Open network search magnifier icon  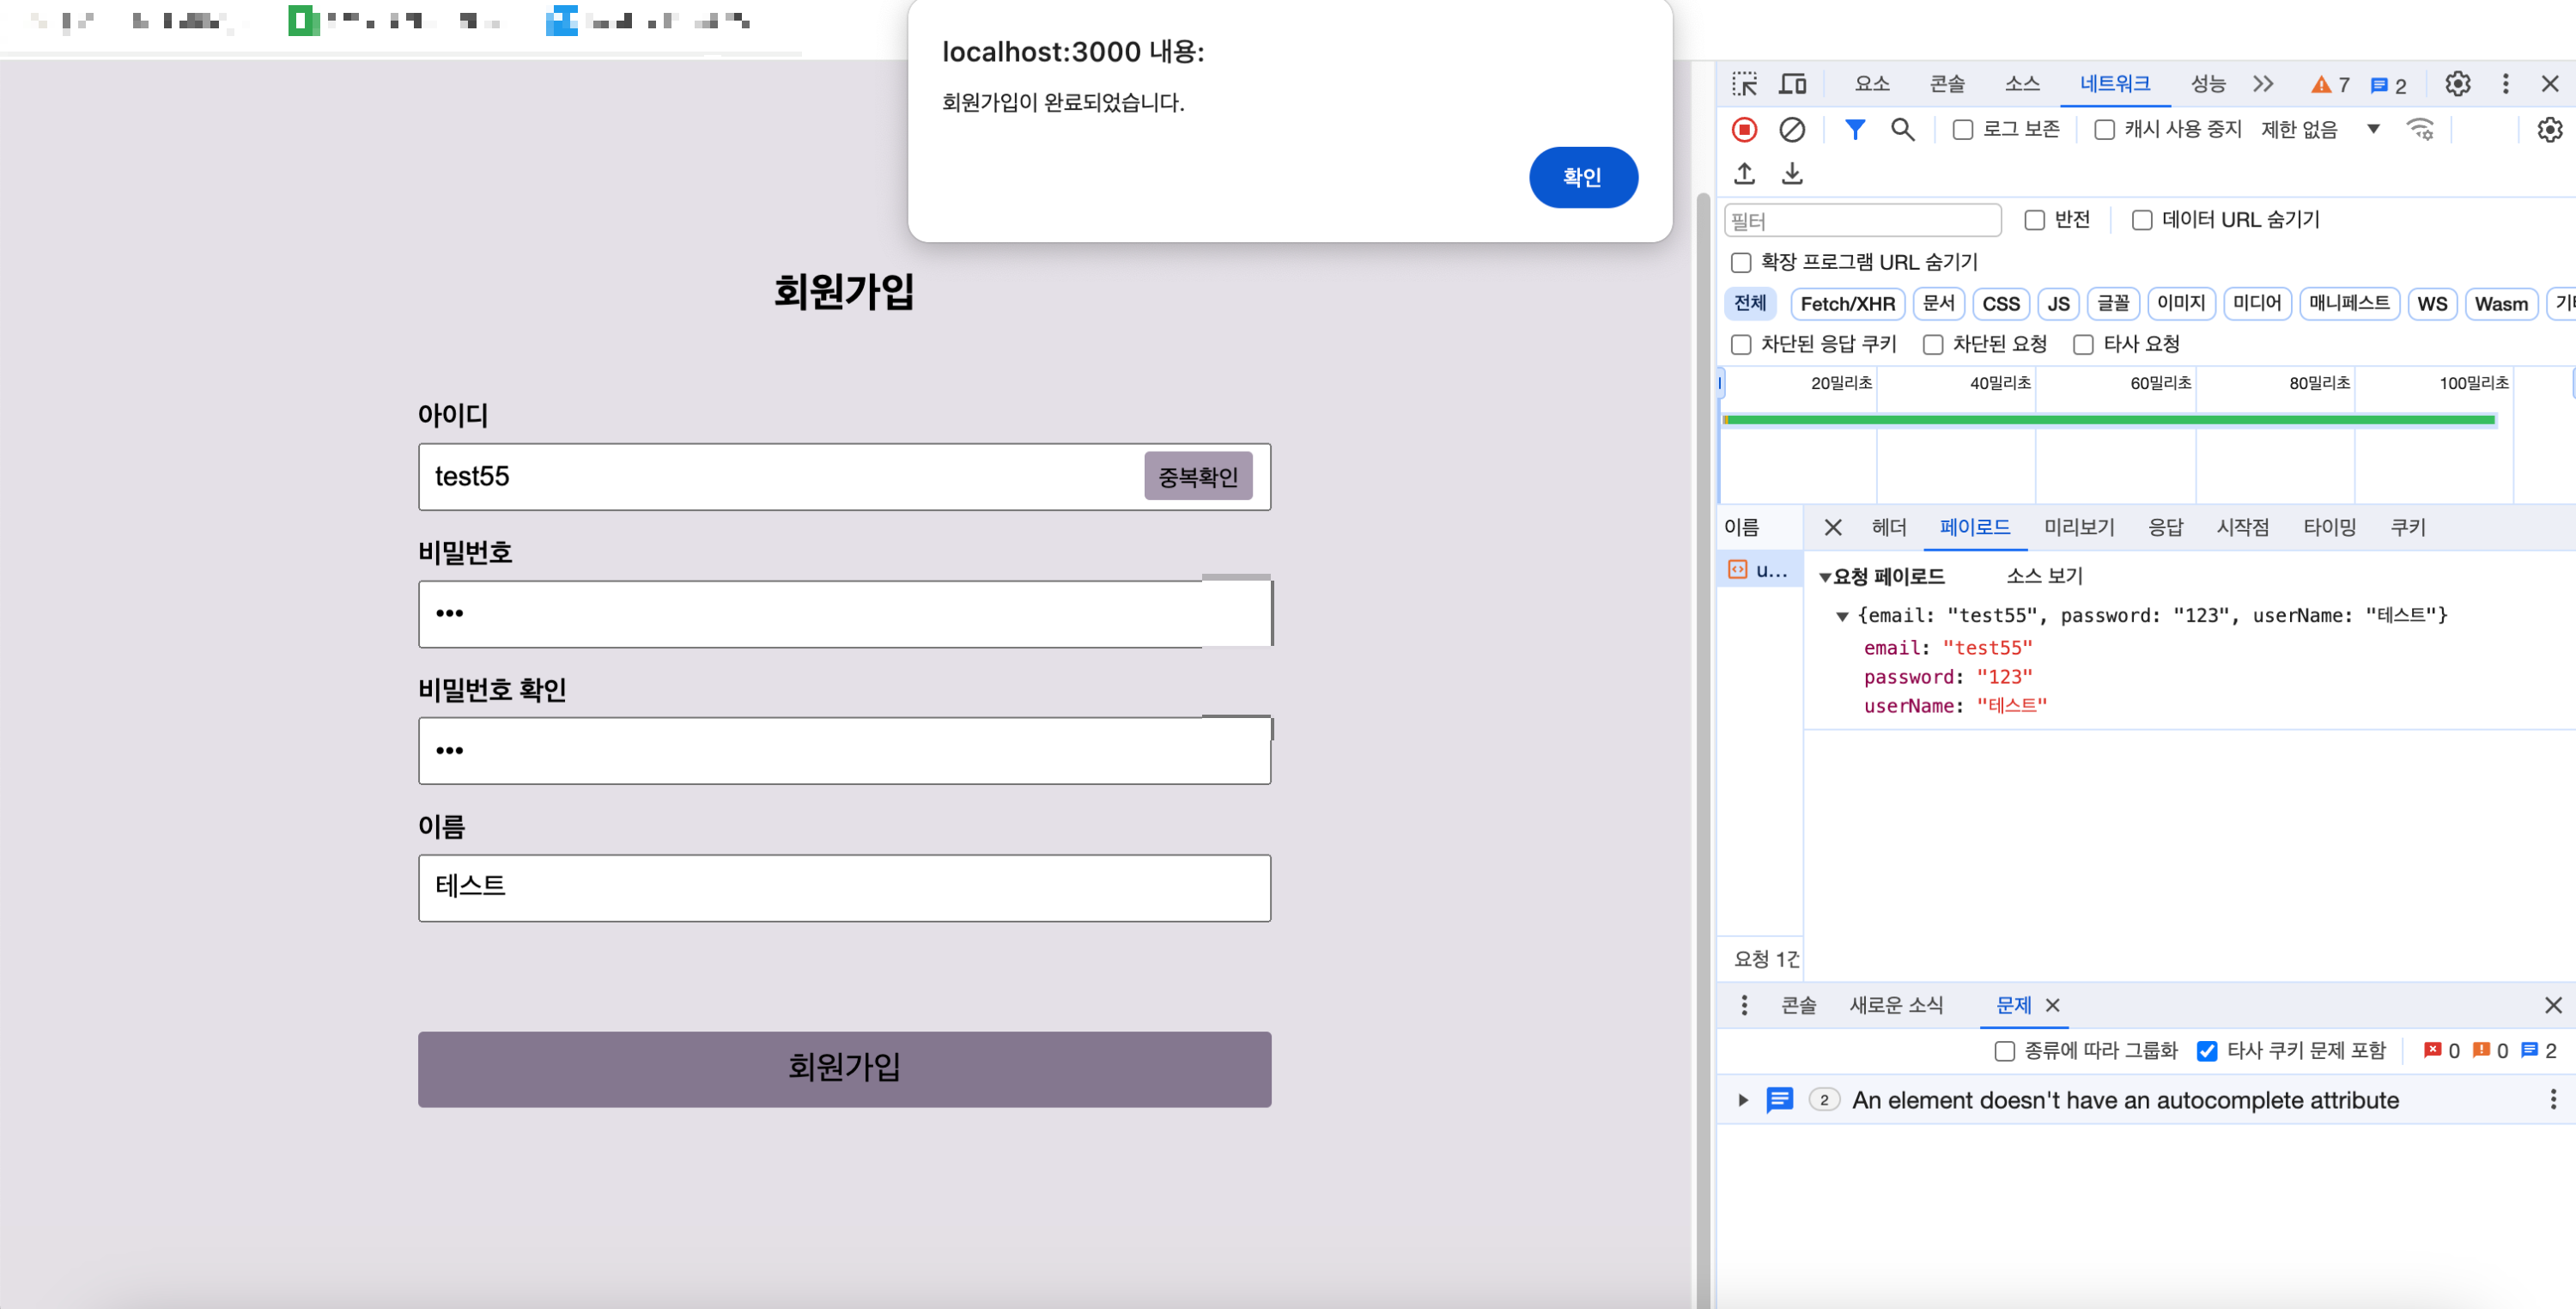pos(1902,129)
